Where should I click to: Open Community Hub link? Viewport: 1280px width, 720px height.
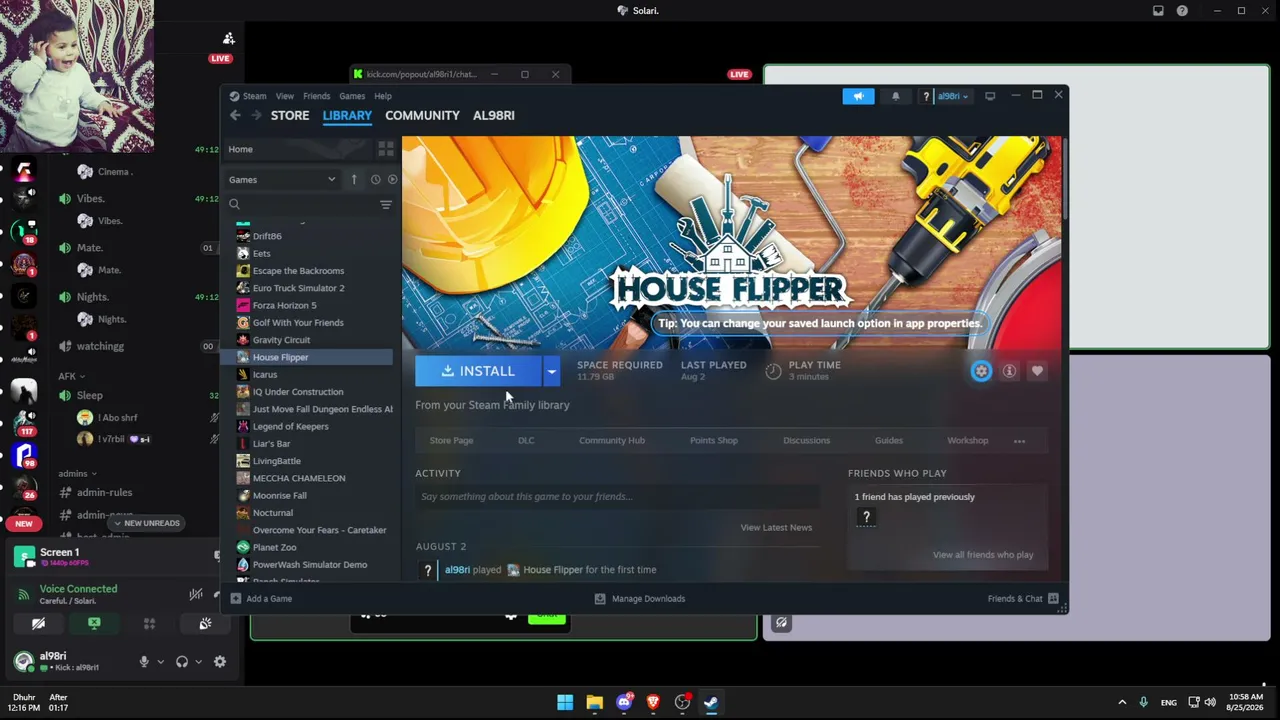click(x=612, y=441)
